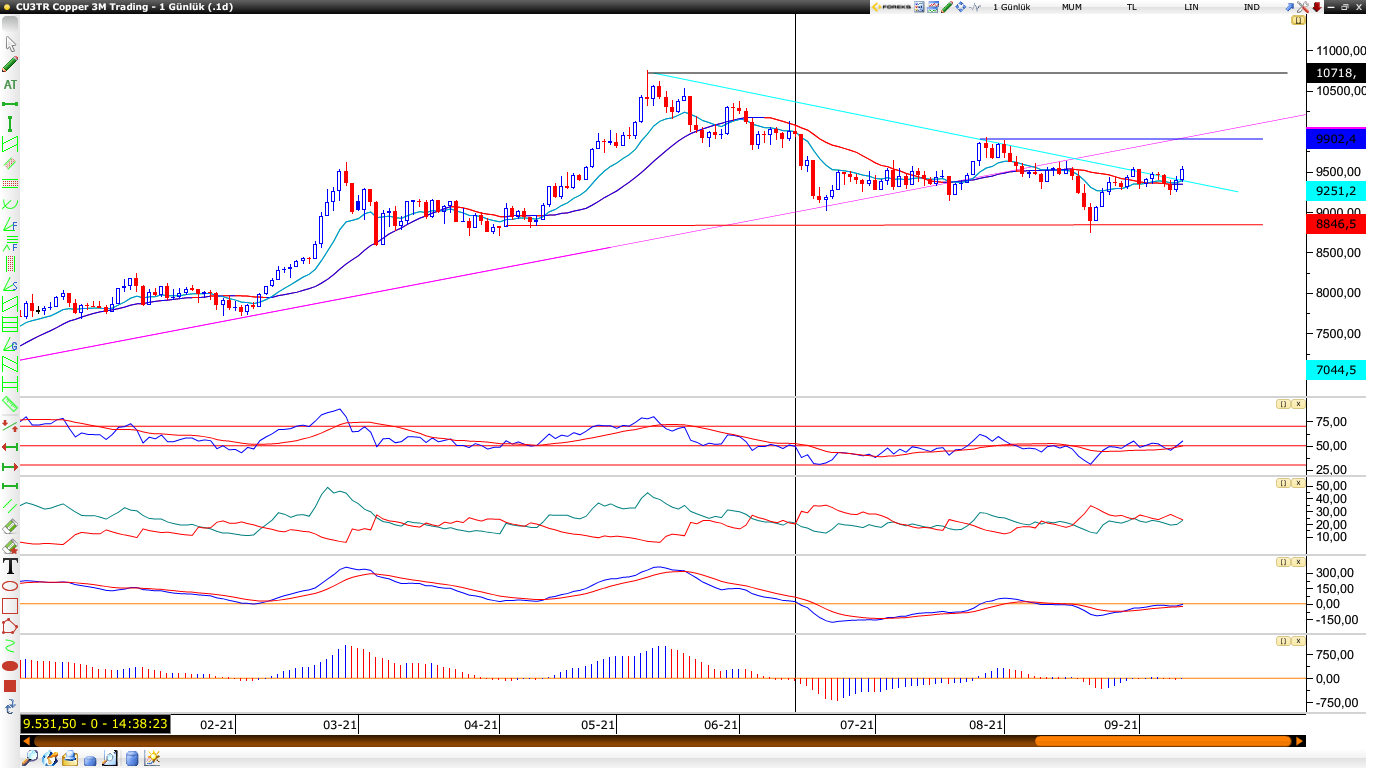
Task: Select the vertical line tool
Action: point(11,124)
